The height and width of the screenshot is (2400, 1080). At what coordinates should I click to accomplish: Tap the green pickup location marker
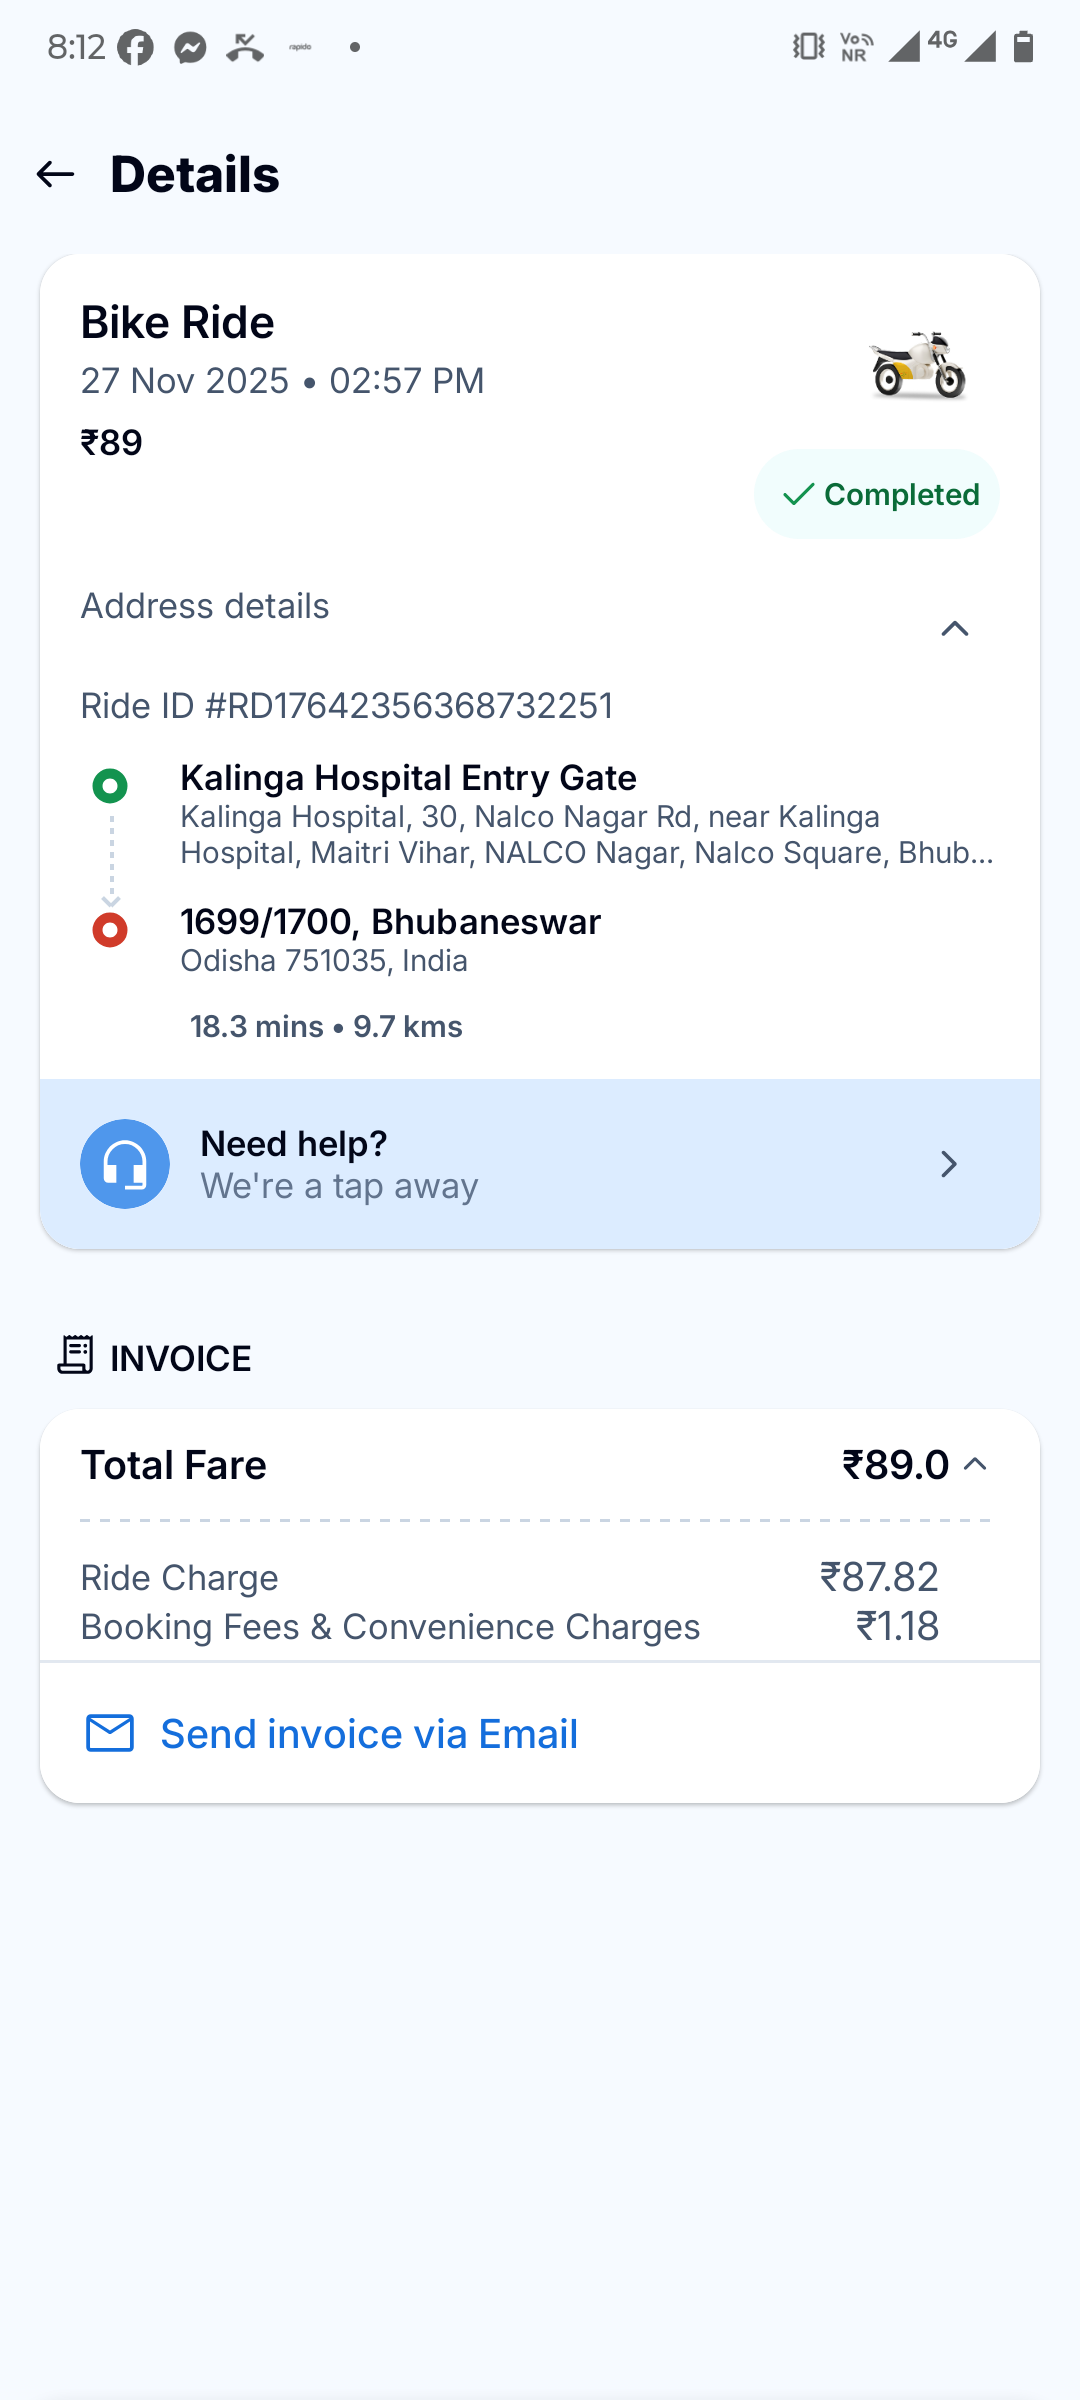(110, 786)
